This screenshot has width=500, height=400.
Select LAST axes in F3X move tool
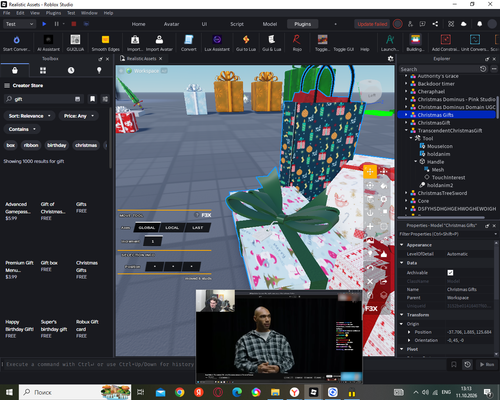pos(198,228)
